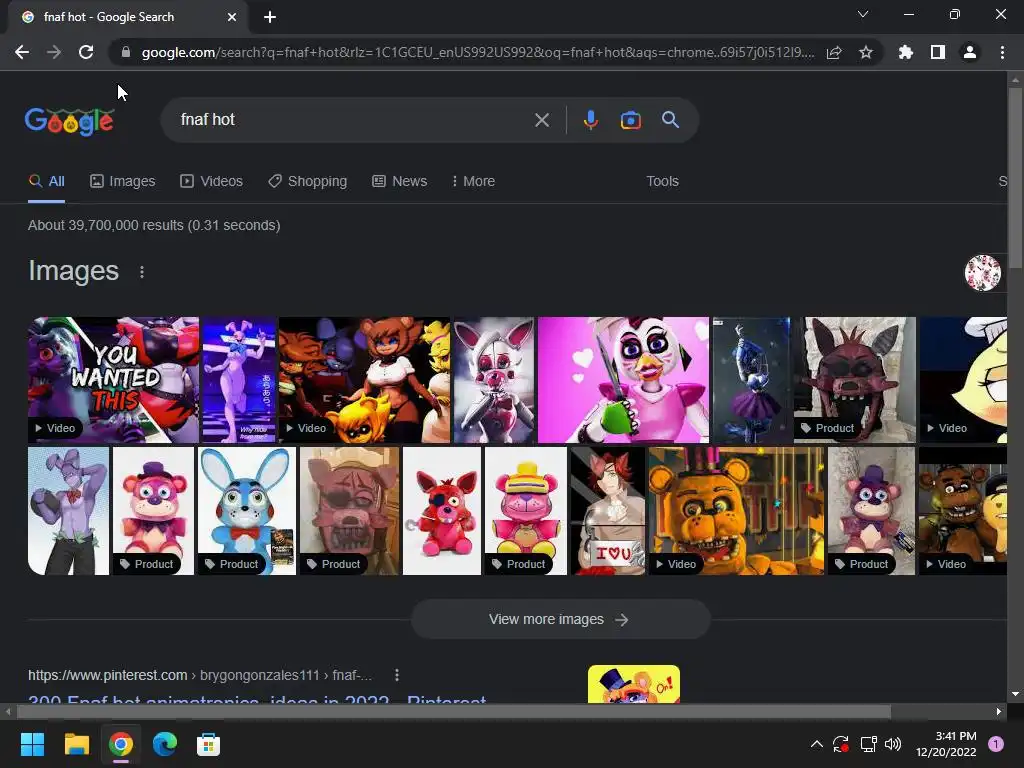Open the Mangle white fox image thumbnail
1024x768 pixels.
point(494,380)
